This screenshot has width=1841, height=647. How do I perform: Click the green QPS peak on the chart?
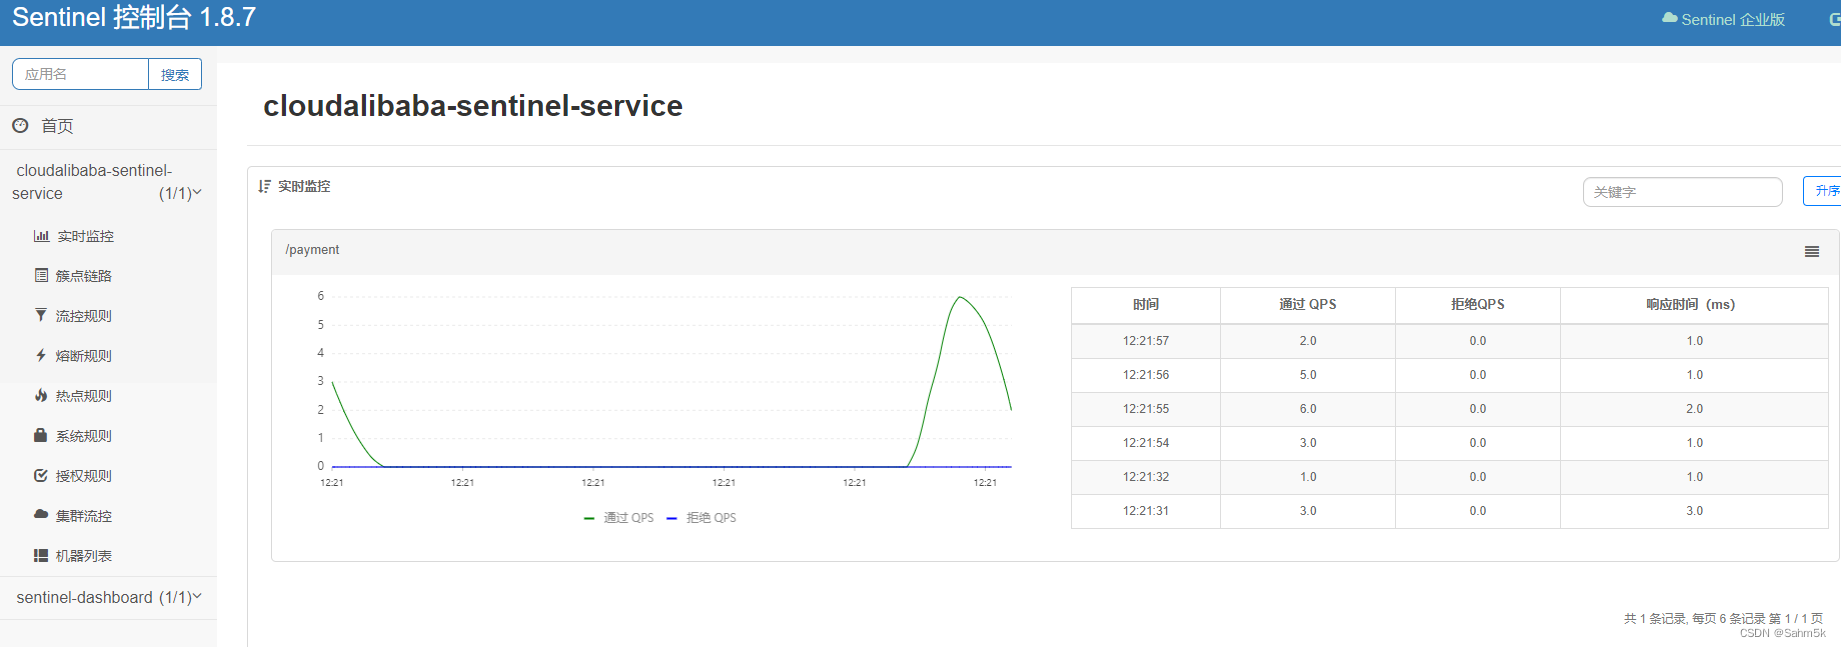coord(960,297)
